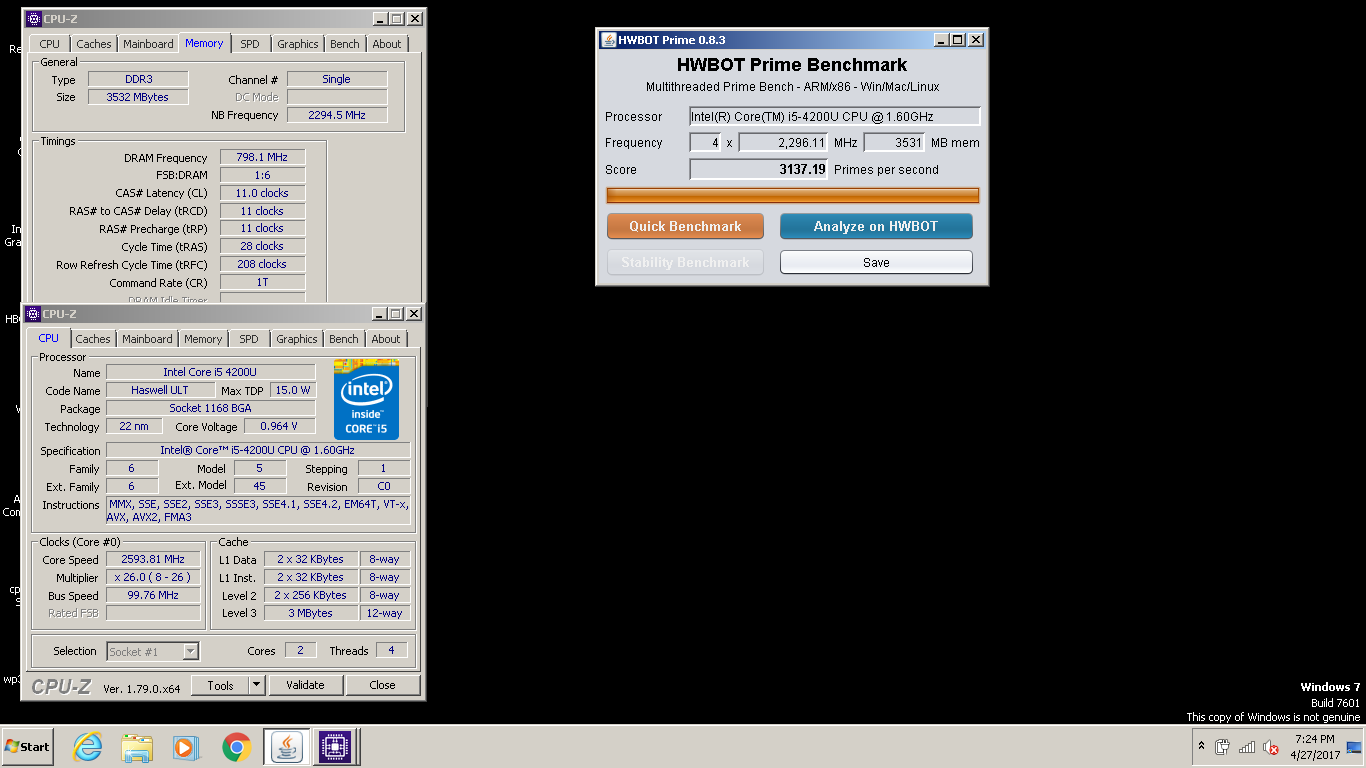Click the frequency field showing 2,296.11

[x=783, y=143]
